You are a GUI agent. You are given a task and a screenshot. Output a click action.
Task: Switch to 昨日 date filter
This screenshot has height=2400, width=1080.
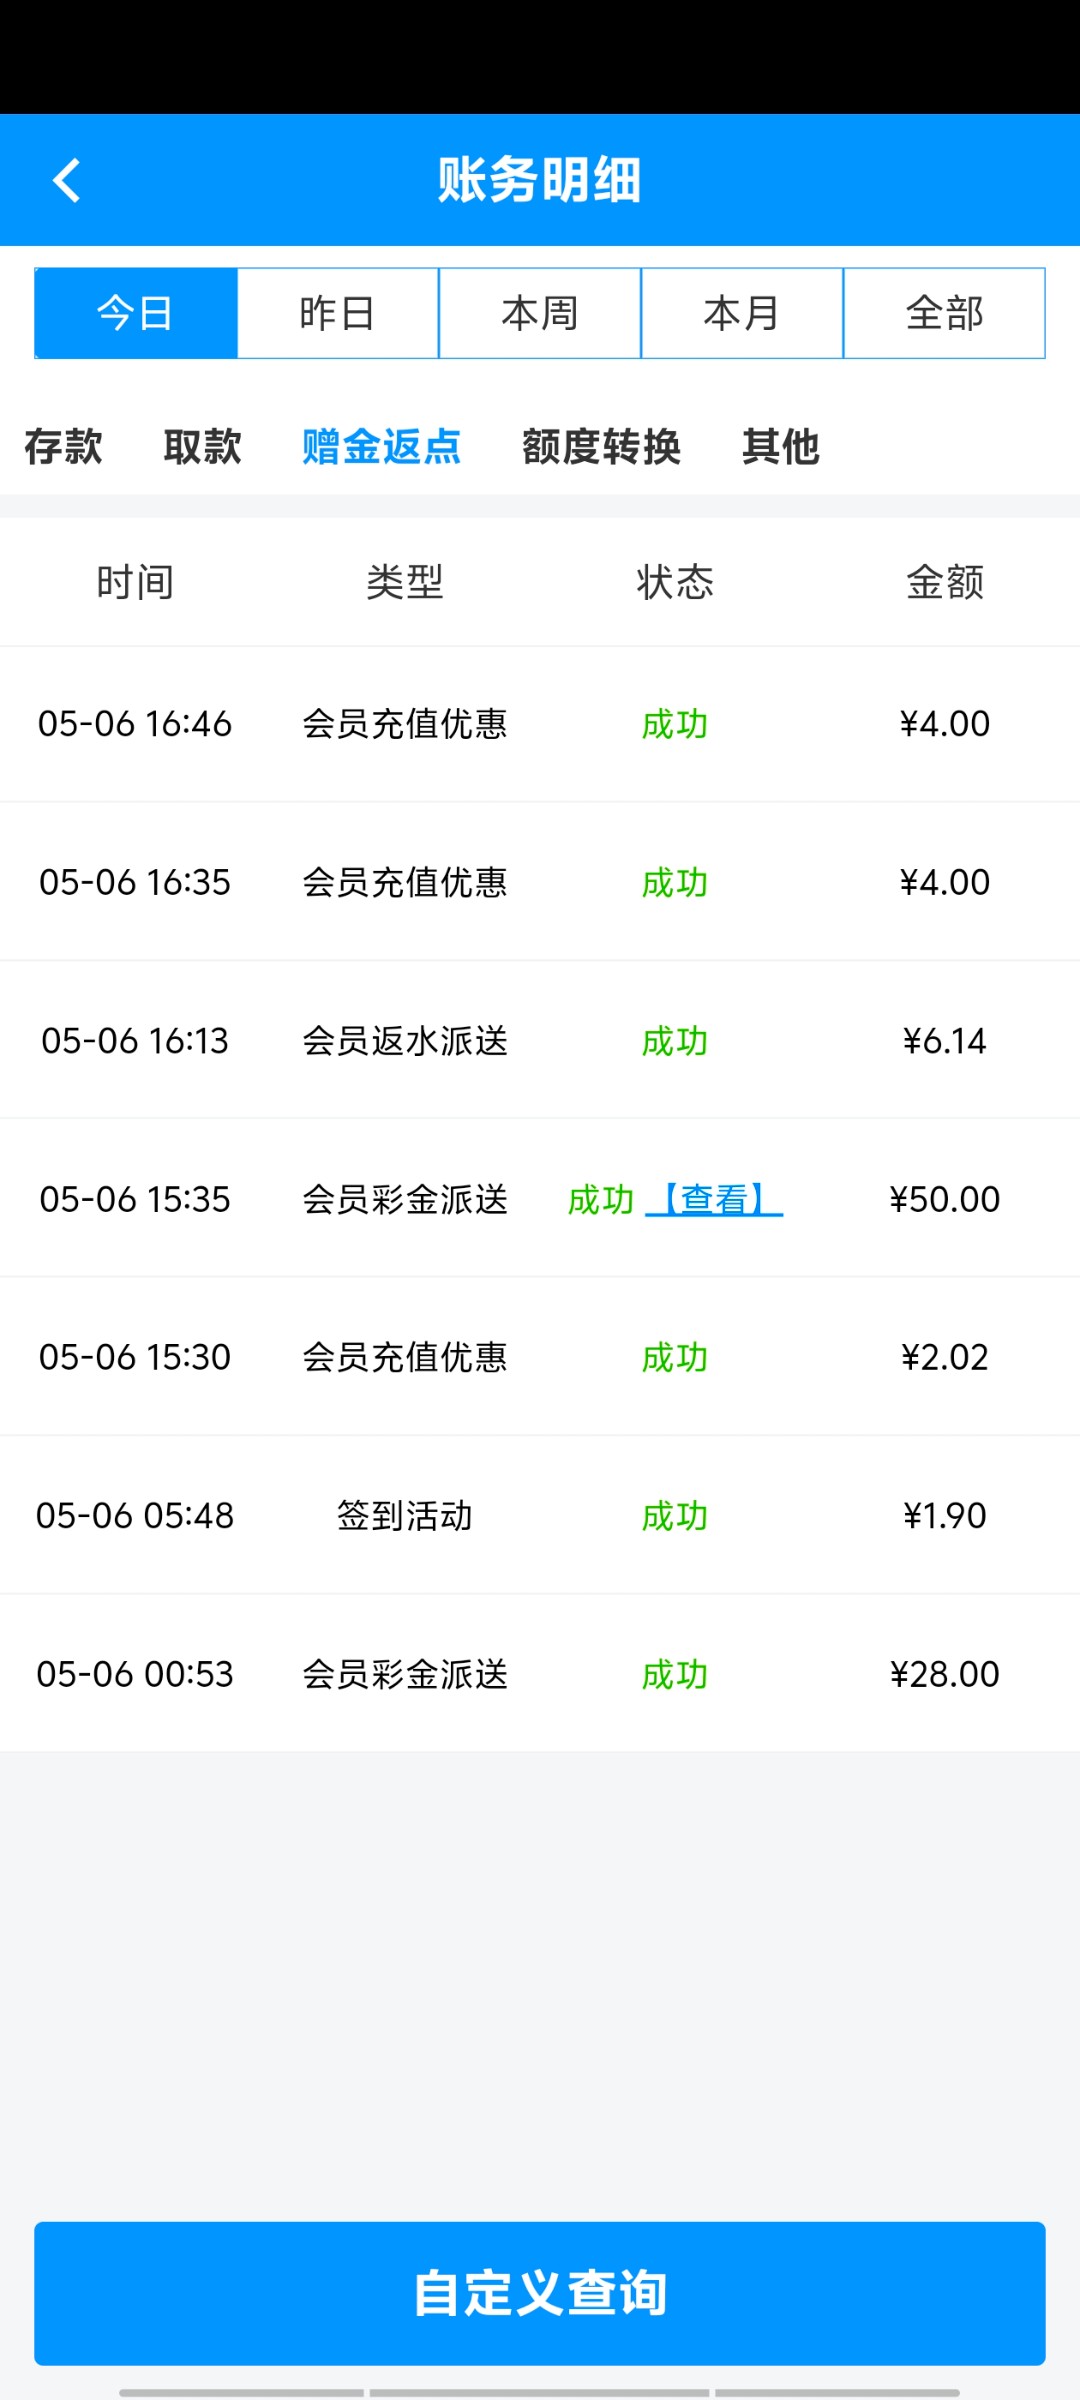[x=338, y=313]
